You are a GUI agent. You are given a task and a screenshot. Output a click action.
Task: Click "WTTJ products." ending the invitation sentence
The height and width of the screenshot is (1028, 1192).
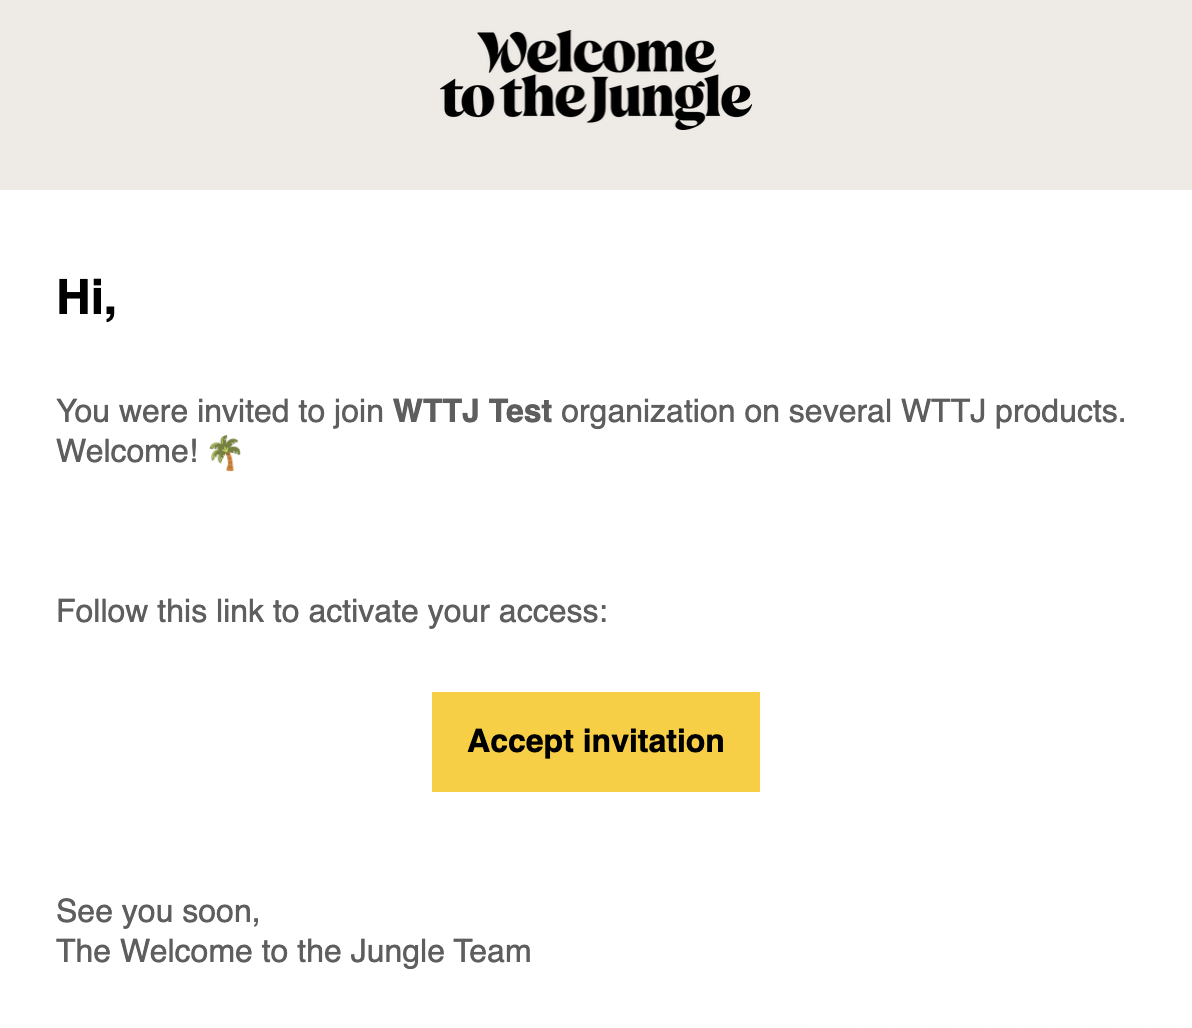pyautogui.click(x=1013, y=411)
